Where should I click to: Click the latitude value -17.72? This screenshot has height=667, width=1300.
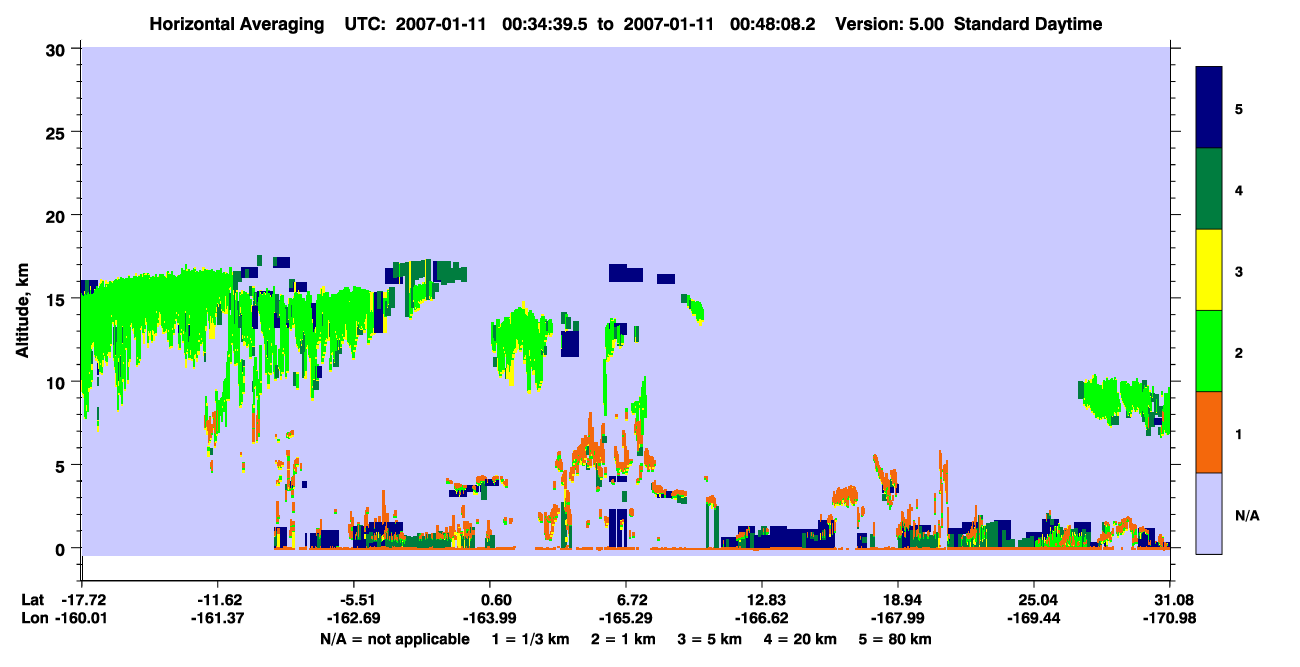pyautogui.click(x=82, y=600)
